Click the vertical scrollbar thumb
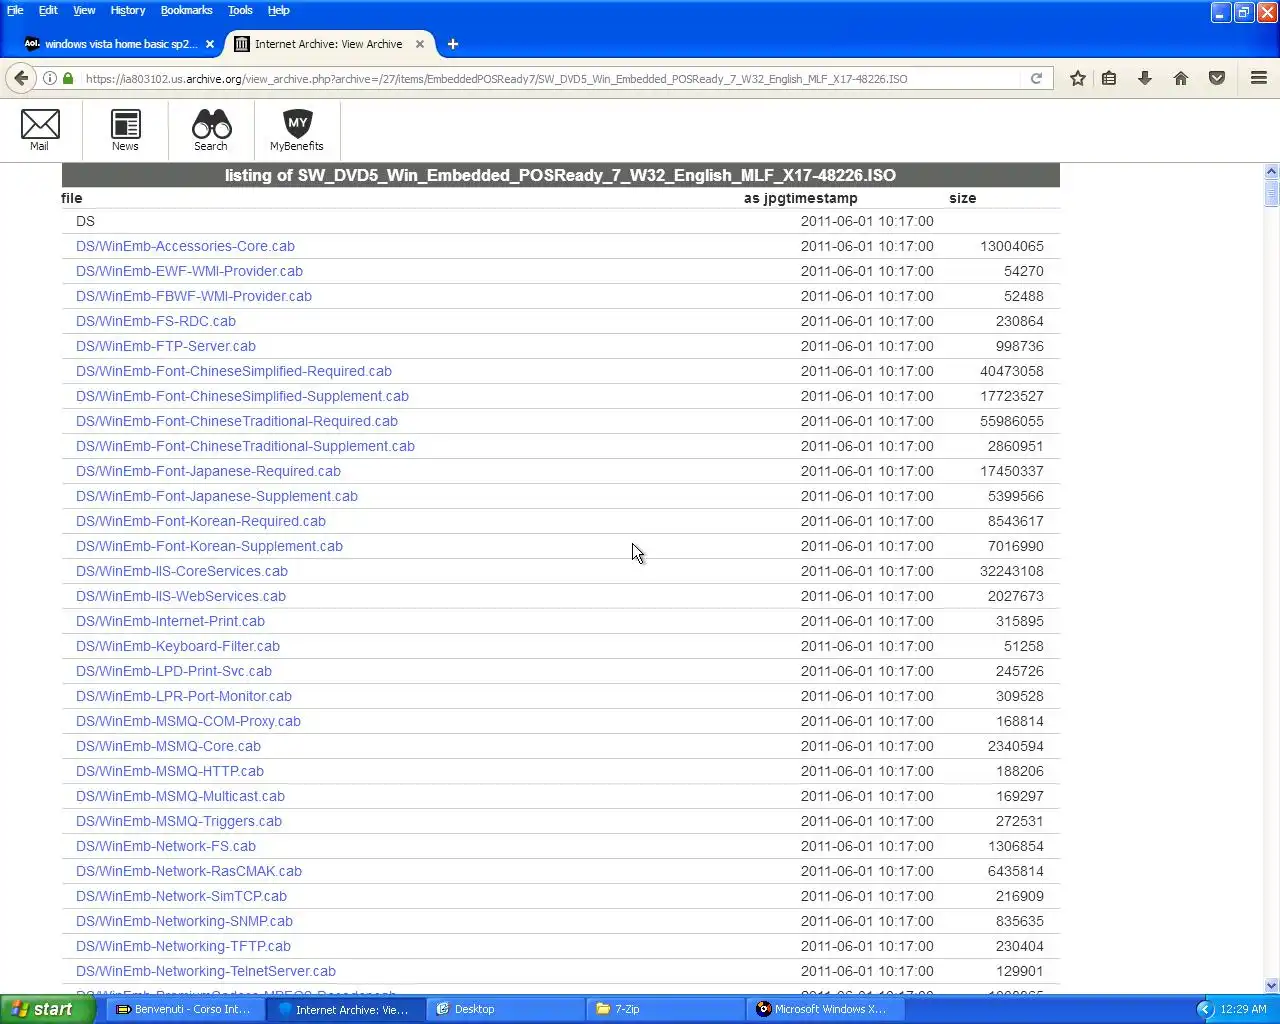The width and height of the screenshot is (1280, 1024). (1272, 193)
